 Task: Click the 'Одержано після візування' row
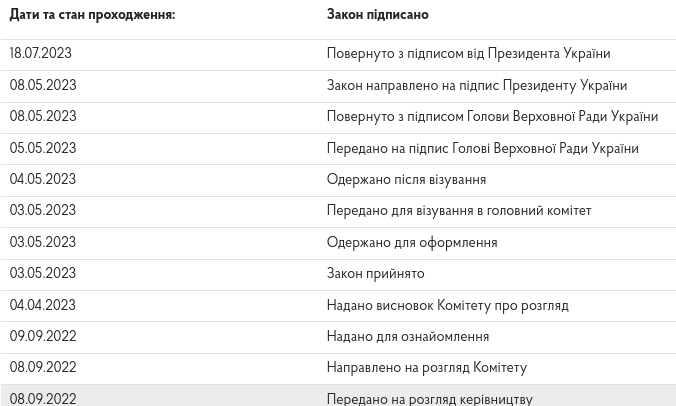point(405,180)
